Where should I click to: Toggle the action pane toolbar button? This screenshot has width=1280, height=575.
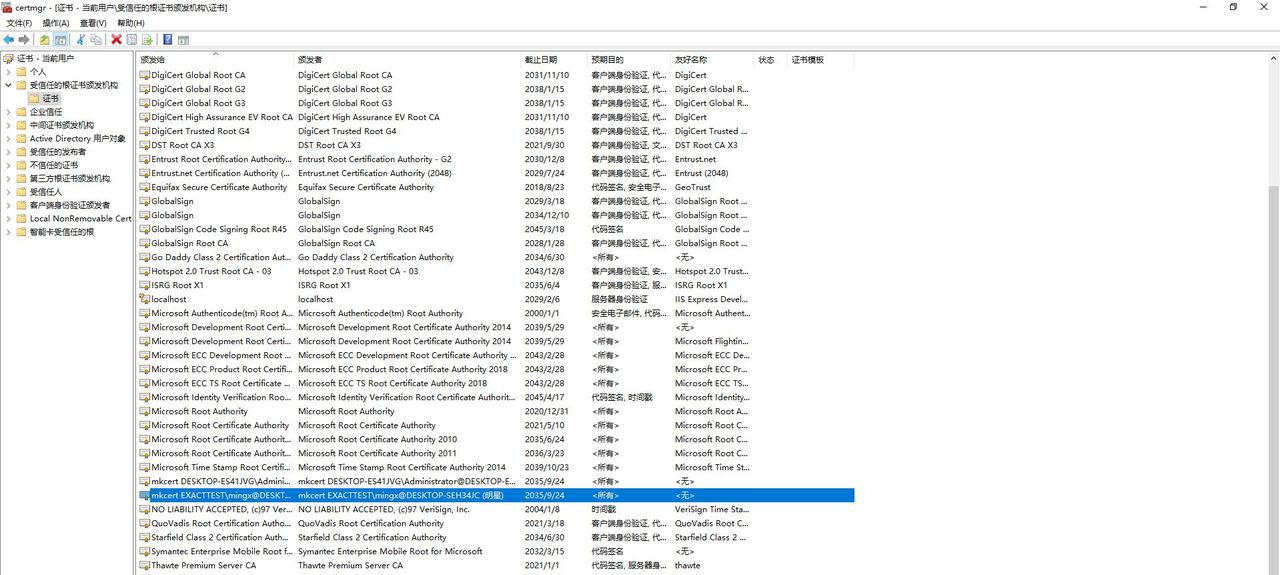pos(184,40)
